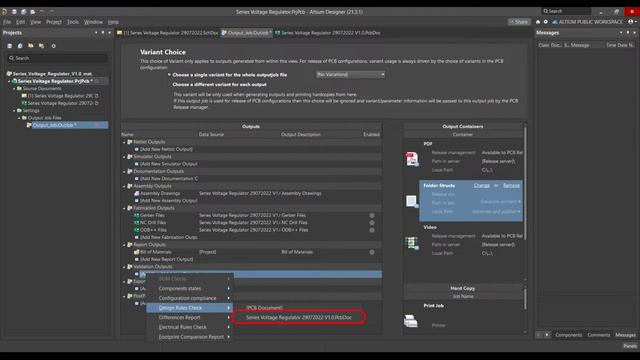Click the Assembly Drawings output icon
640x360 pixels.
click(137, 193)
